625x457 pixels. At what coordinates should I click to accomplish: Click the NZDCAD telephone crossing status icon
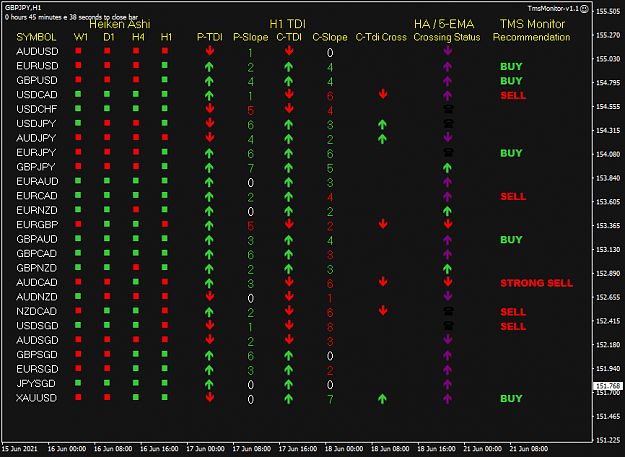click(x=448, y=311)
